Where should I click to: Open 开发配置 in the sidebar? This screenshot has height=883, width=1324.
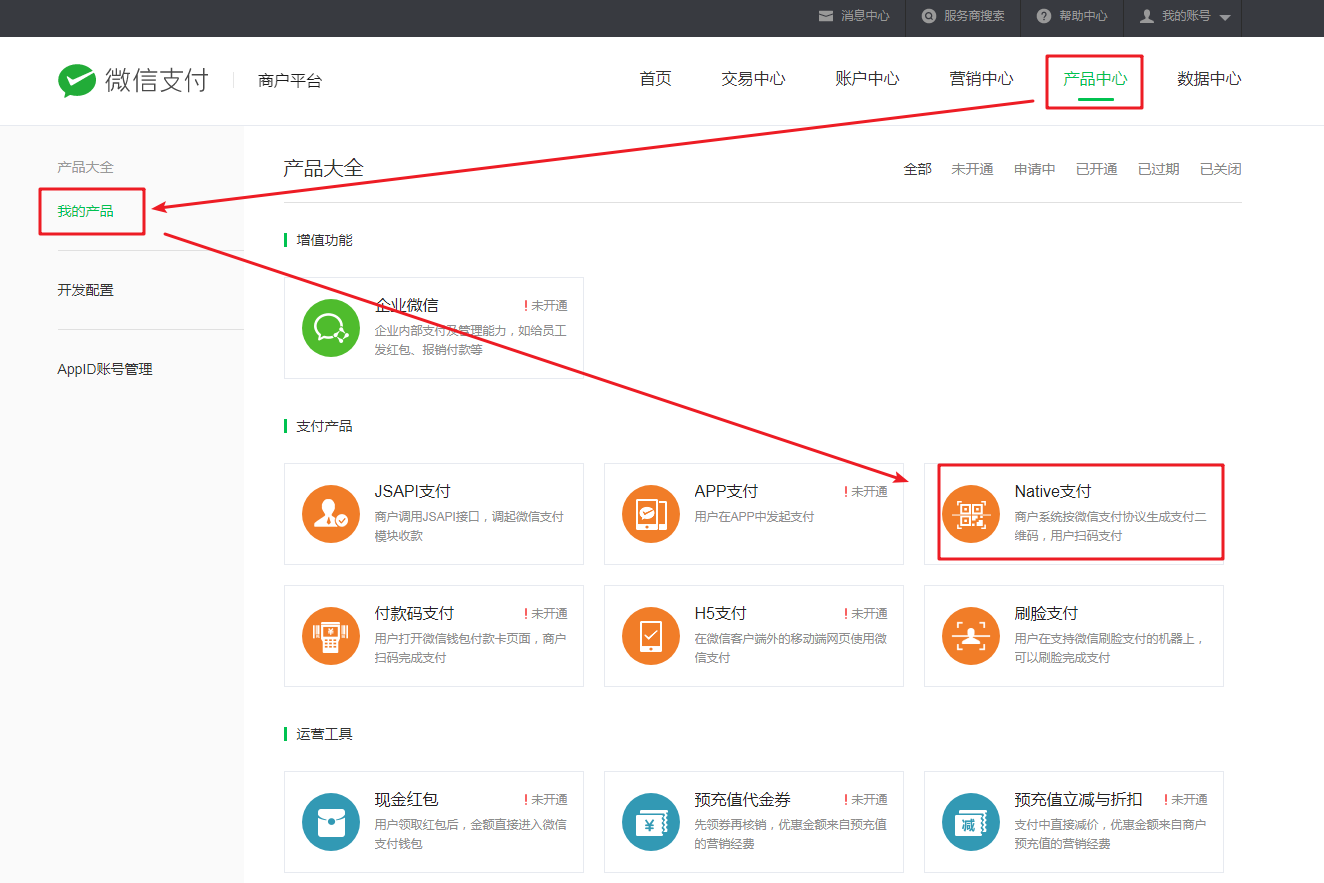86,290
